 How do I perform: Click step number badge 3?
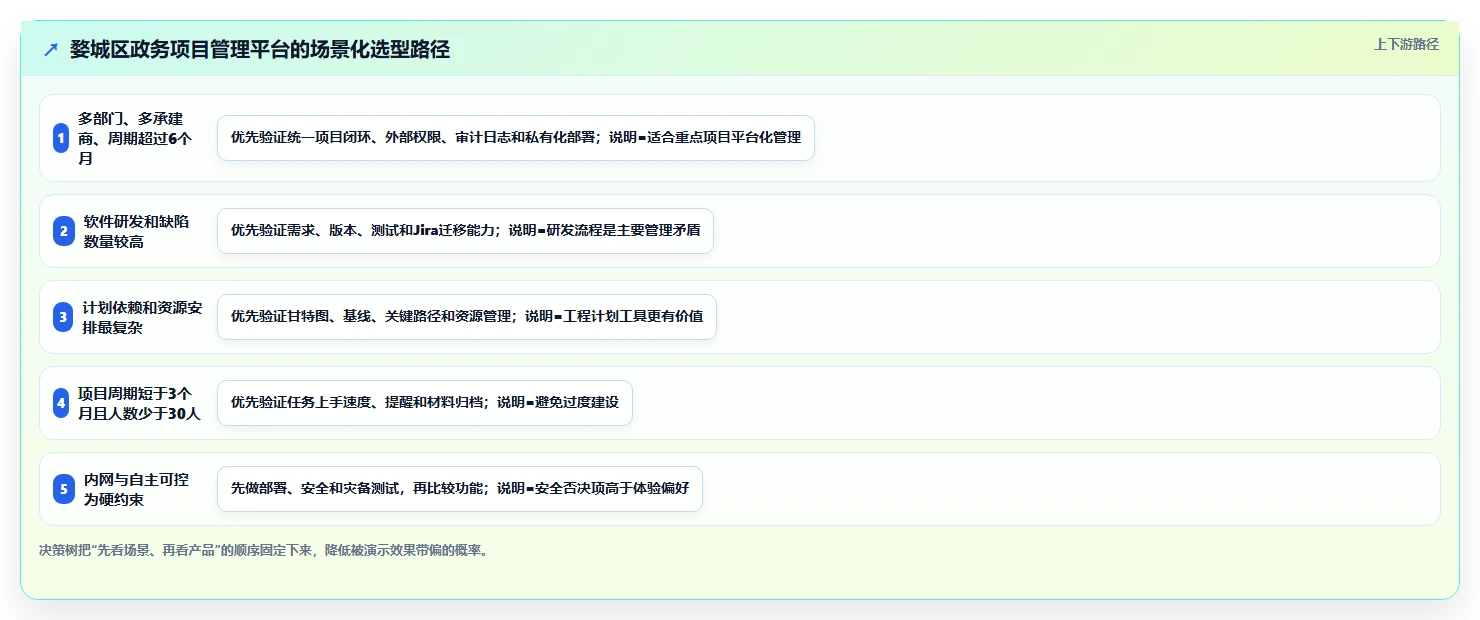tap(63, 317)
